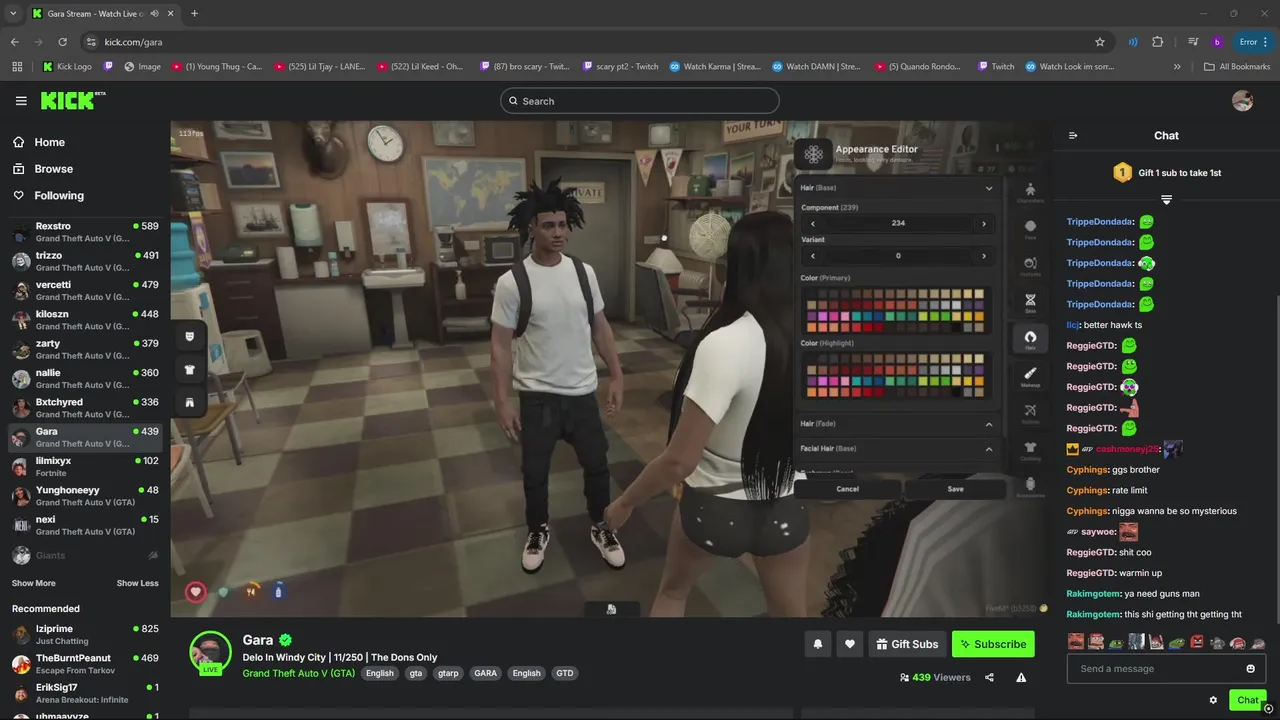Viewport: 1280px width, 720px height.
Task: Open the Kick Logo bookmark
Action: [x=66, y=67]
